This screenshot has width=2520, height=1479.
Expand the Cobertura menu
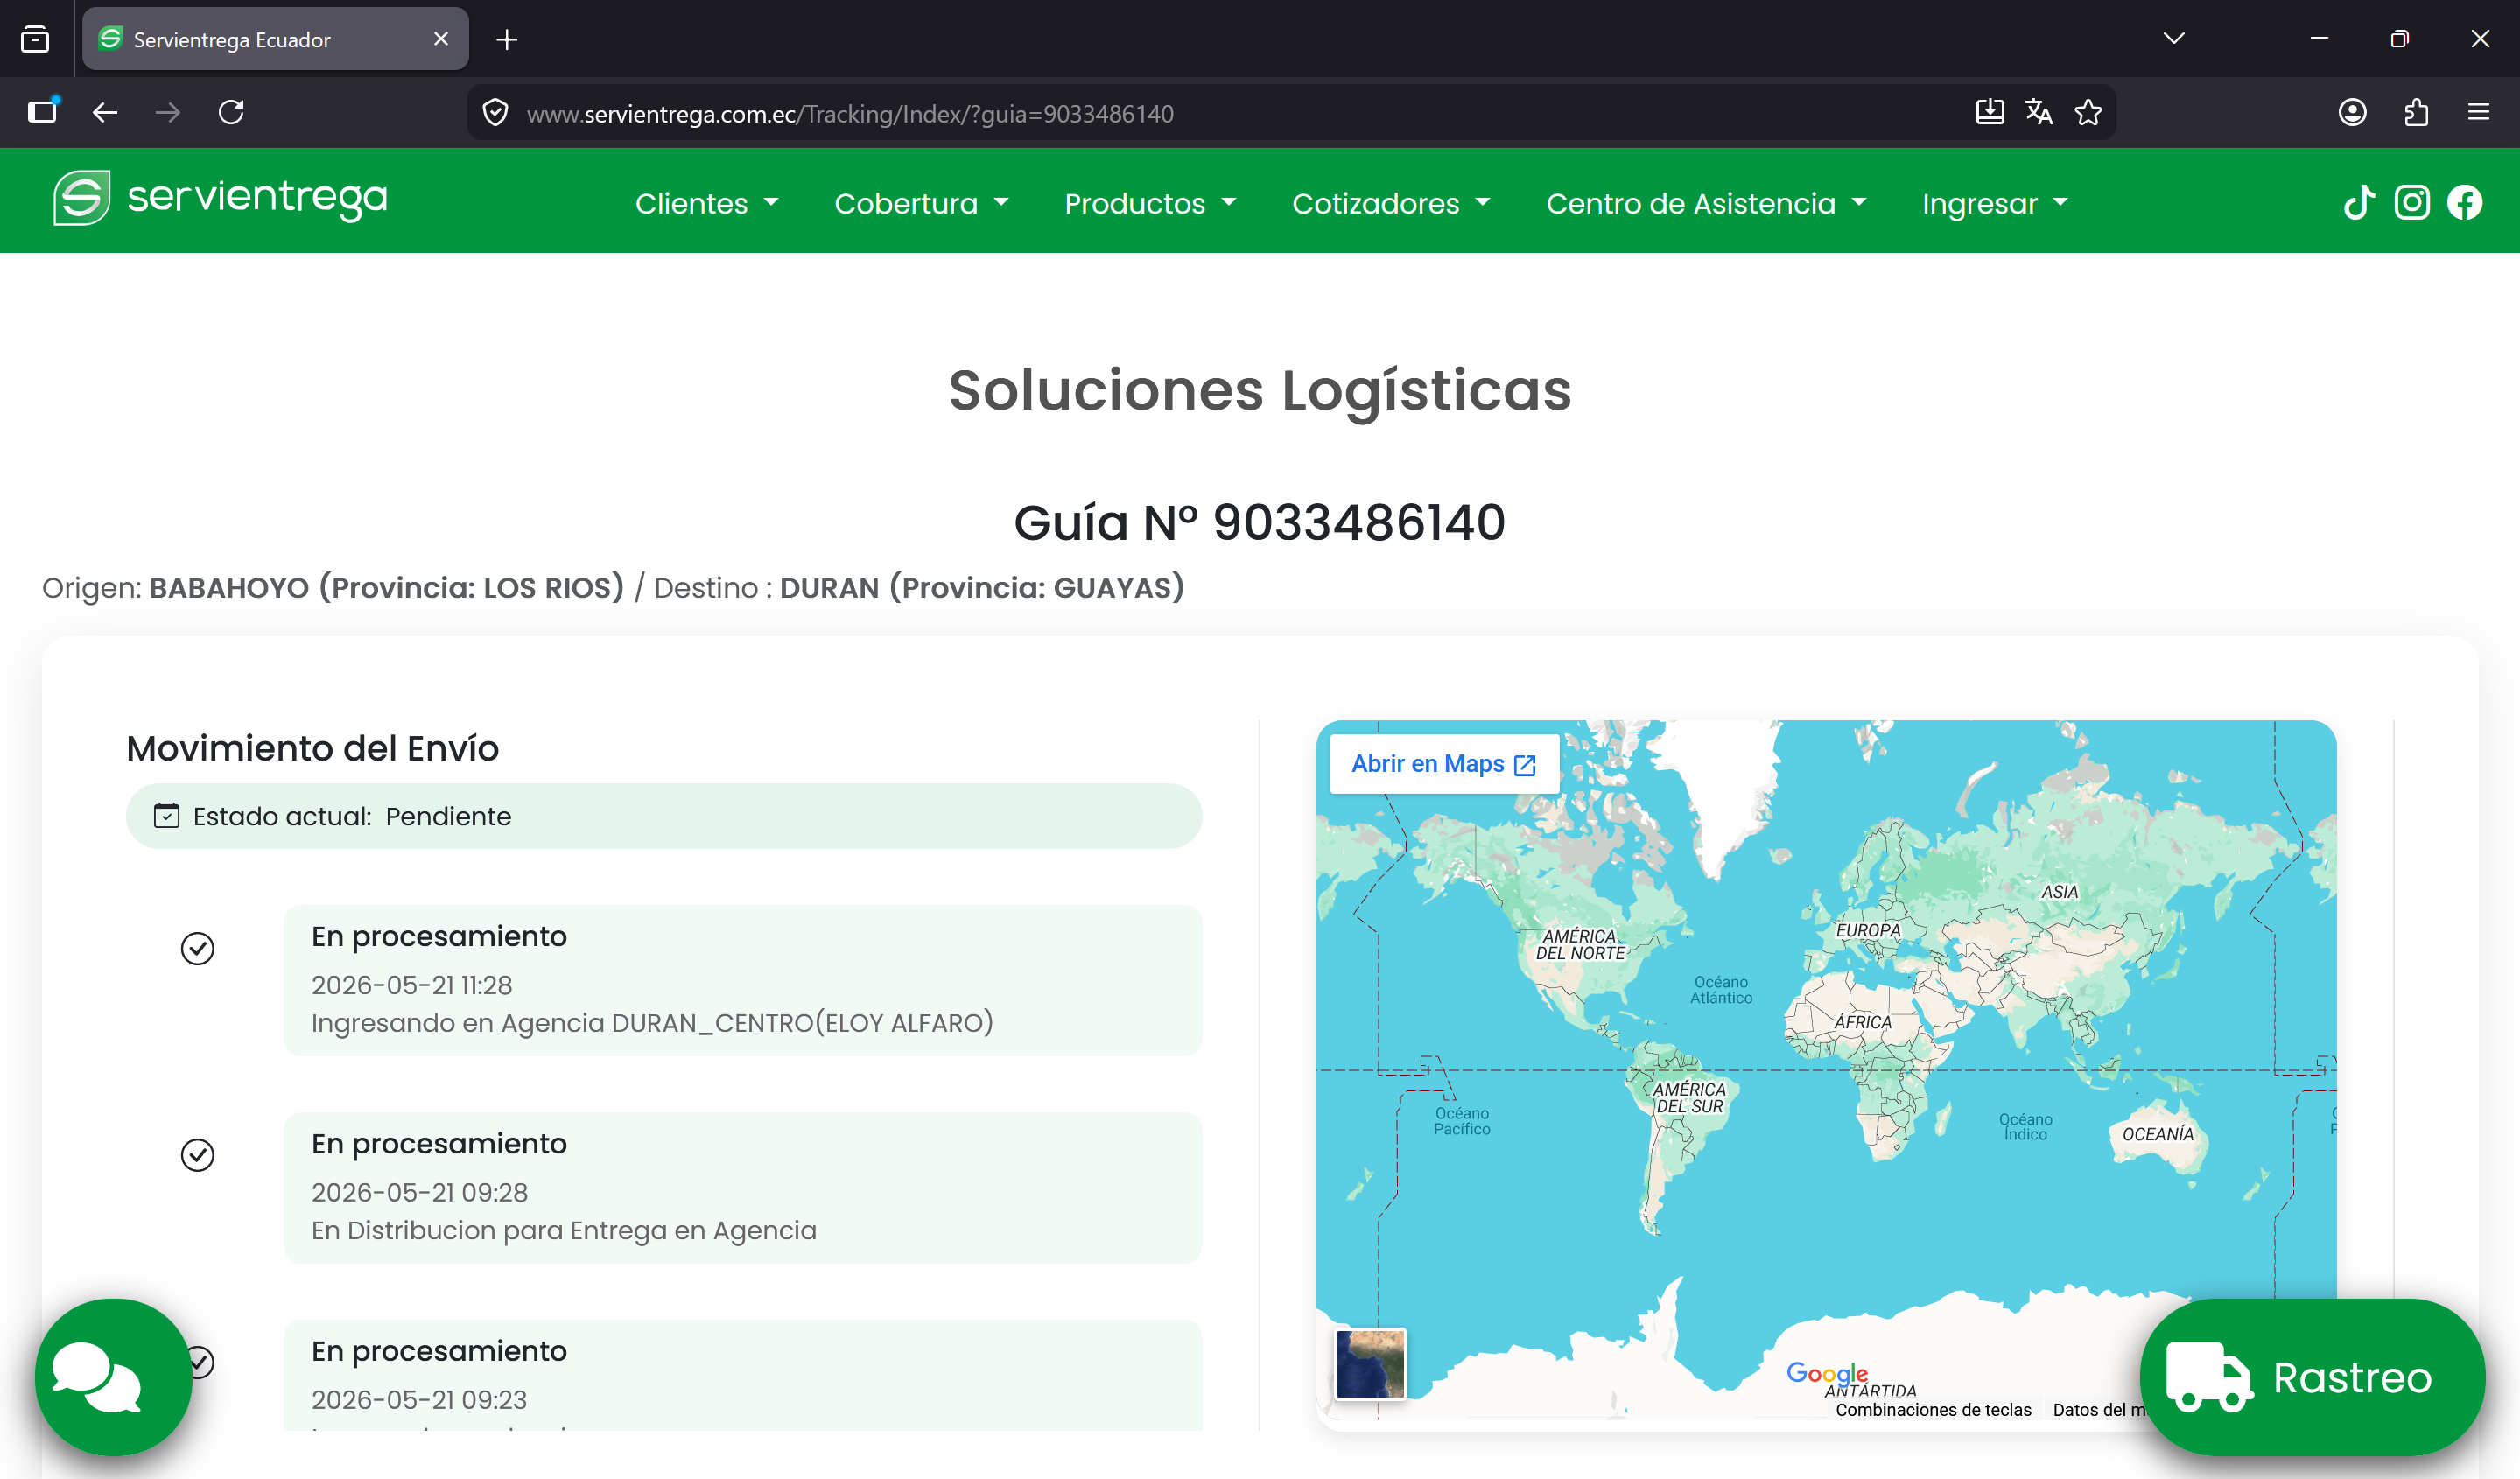click(x=921, y=203)
